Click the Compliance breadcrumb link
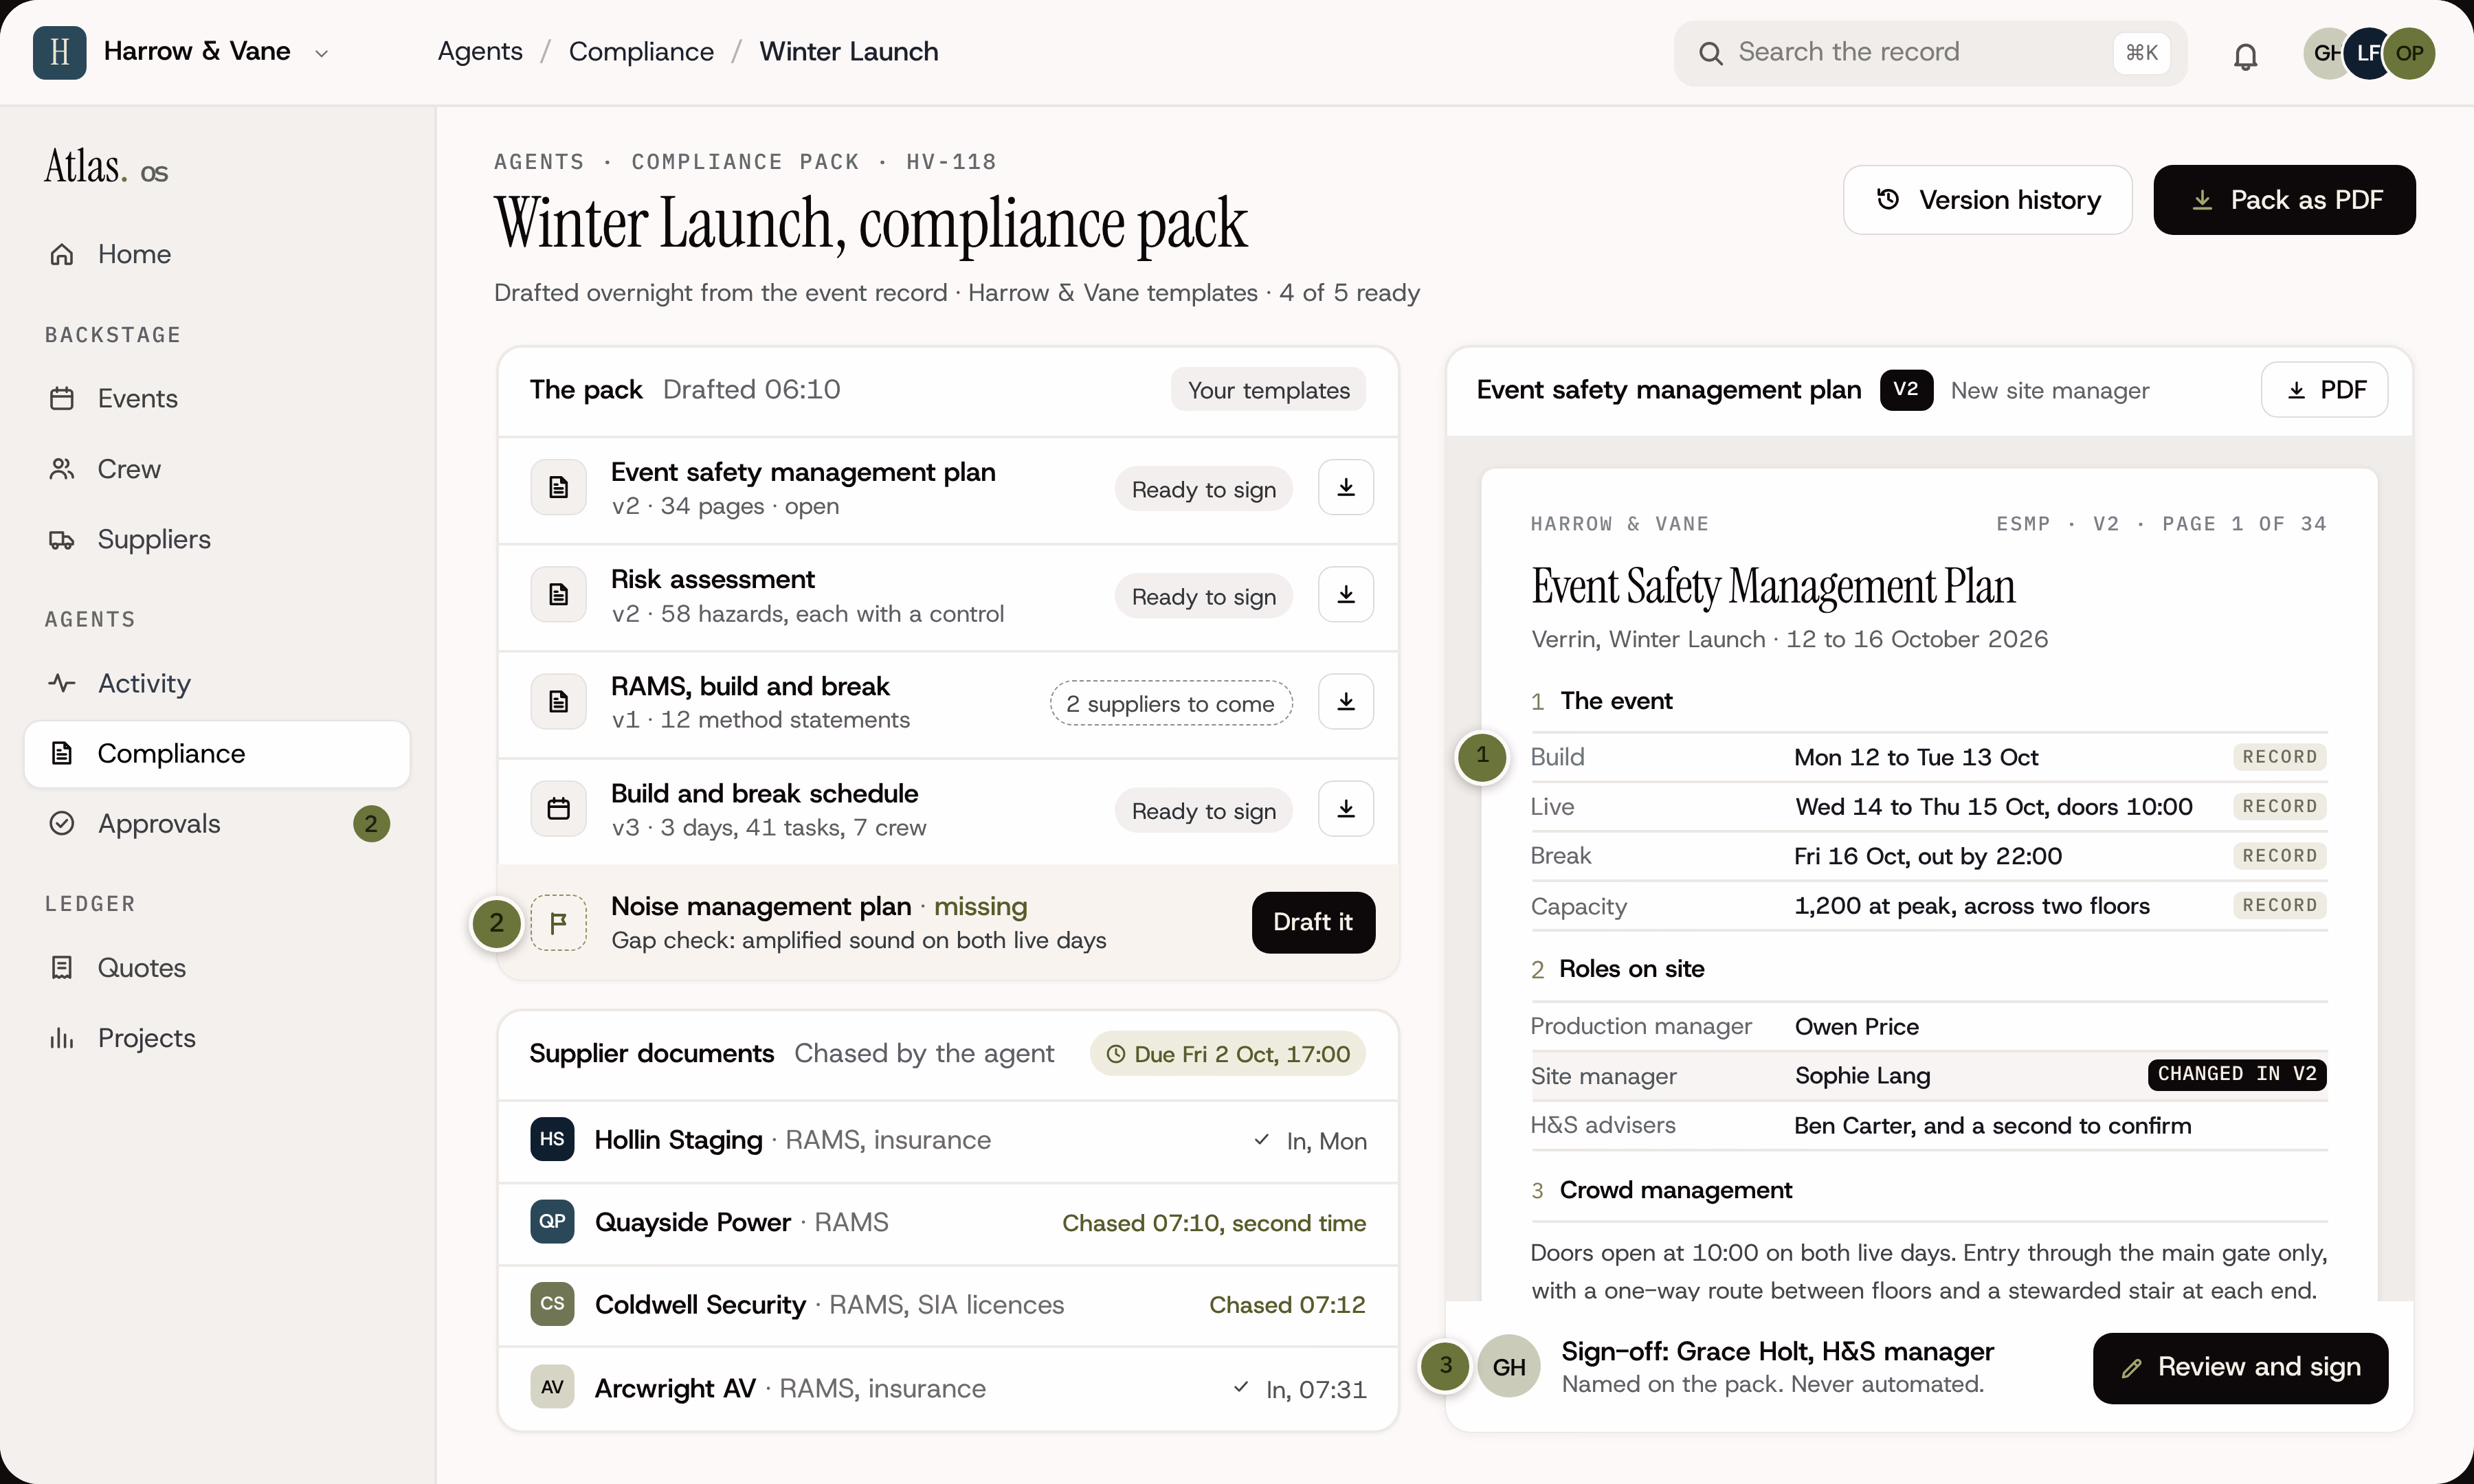Viewport: 2474px width, 1484px height. point(641,52)
